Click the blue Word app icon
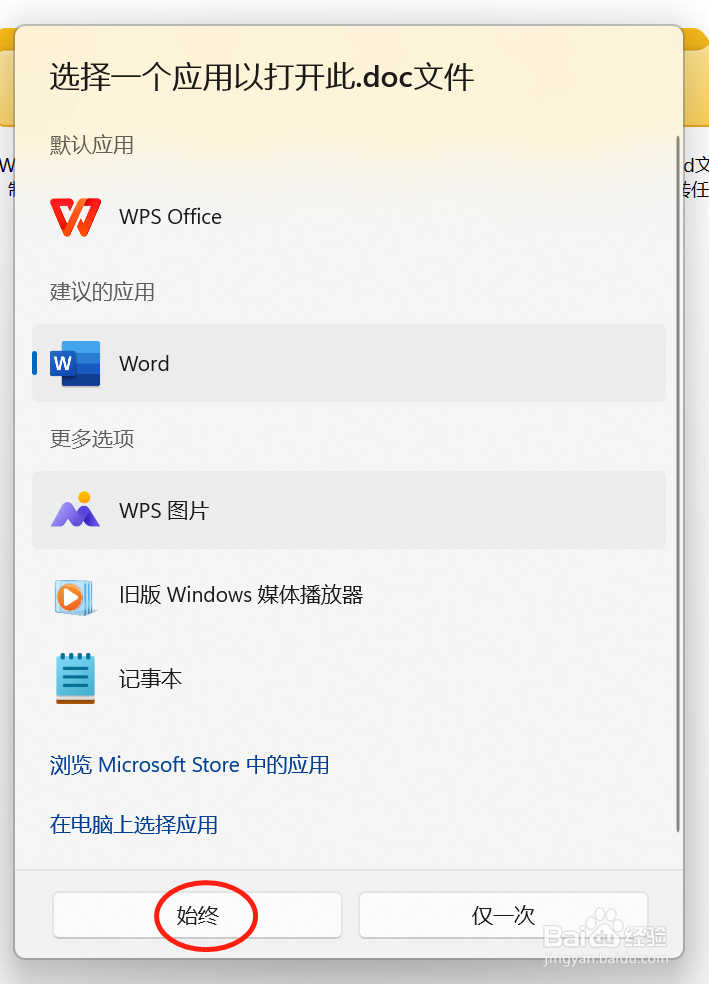Image resolution: width=709 pixels, height=984 pixels. [75, 363]
